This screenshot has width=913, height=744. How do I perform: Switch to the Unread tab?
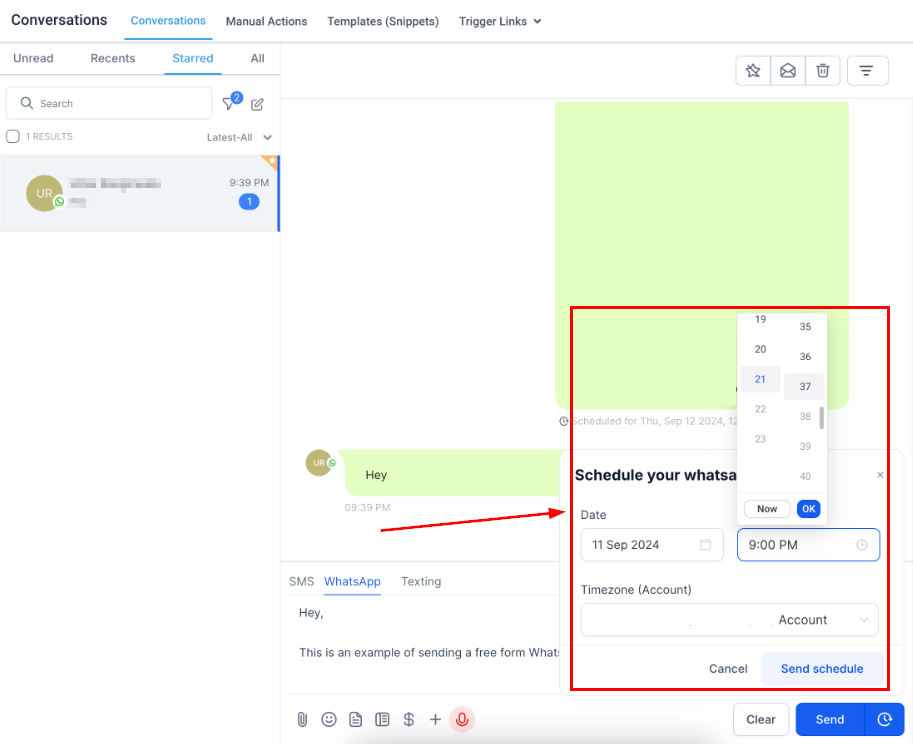point(33,58)
